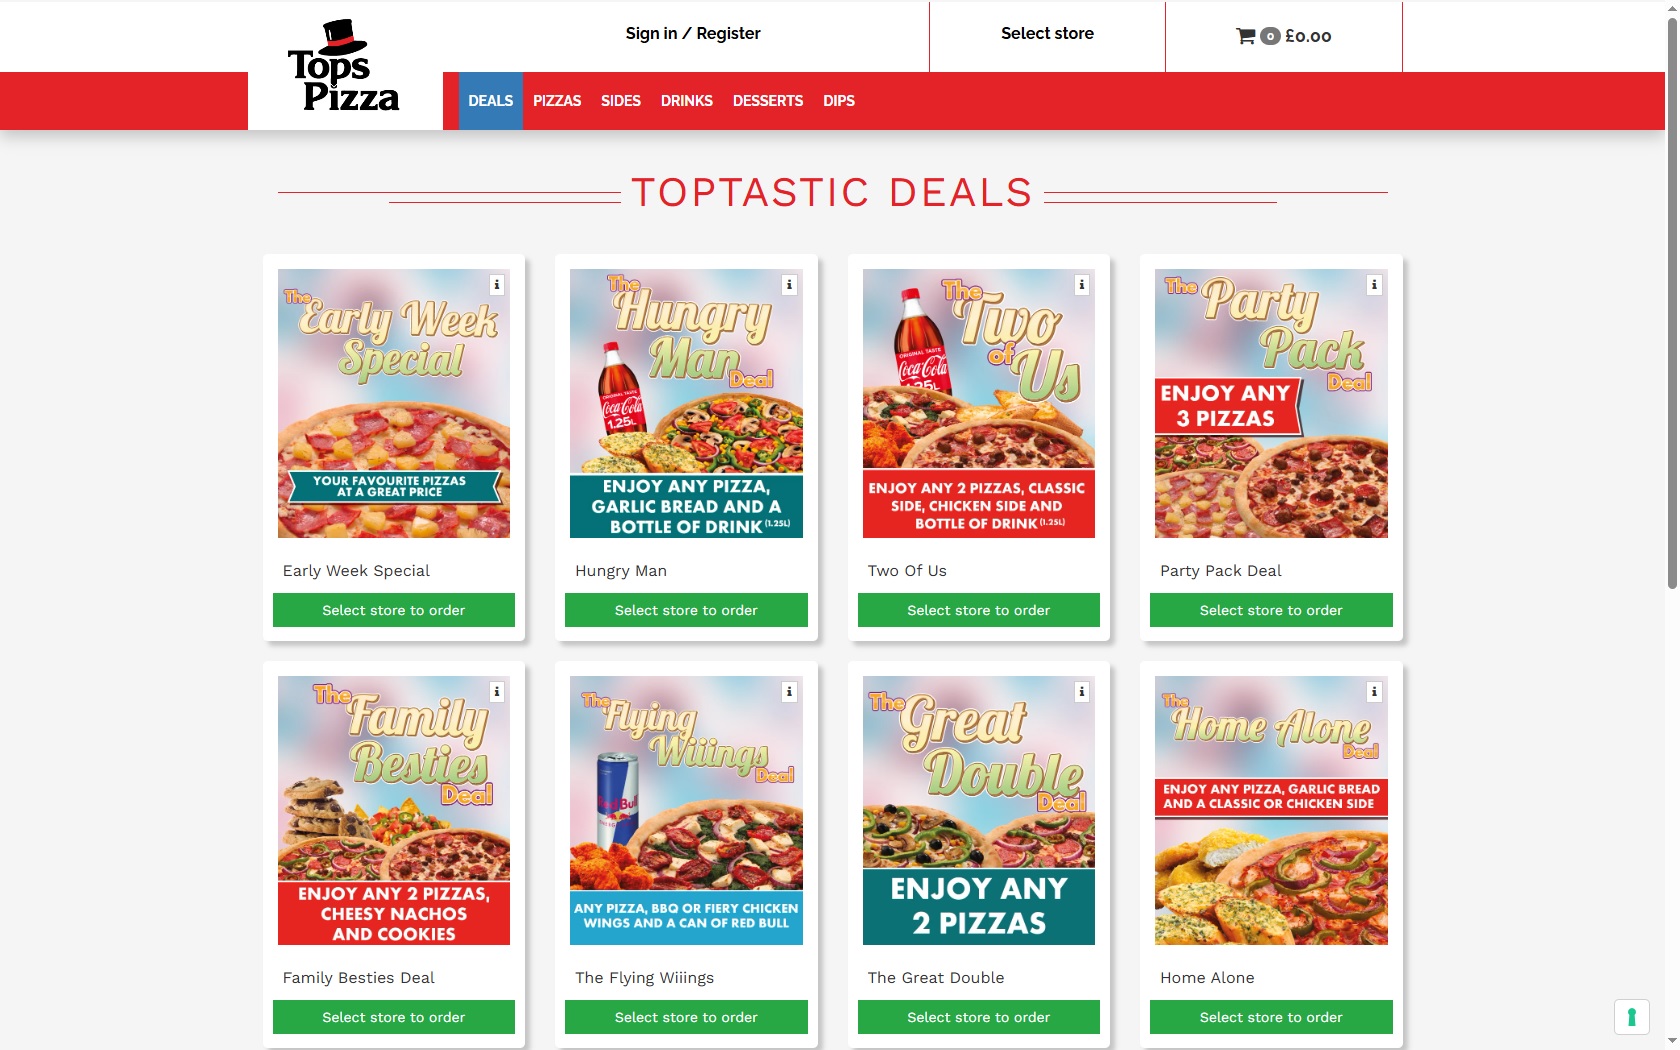Click the page vertical scrollbar
The height and width of the screenshot is (1050, 1680).
coord(1672,300)
